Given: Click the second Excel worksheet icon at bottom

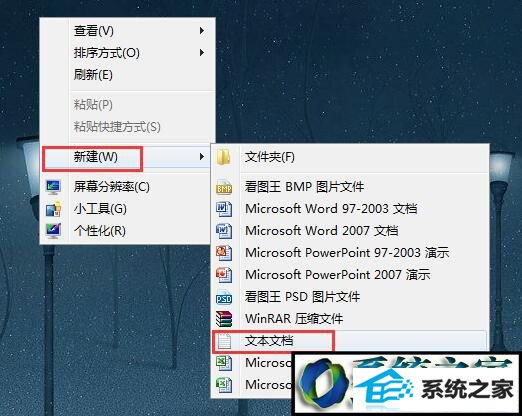Looking at the screenshot, I should tap(224, 385).
